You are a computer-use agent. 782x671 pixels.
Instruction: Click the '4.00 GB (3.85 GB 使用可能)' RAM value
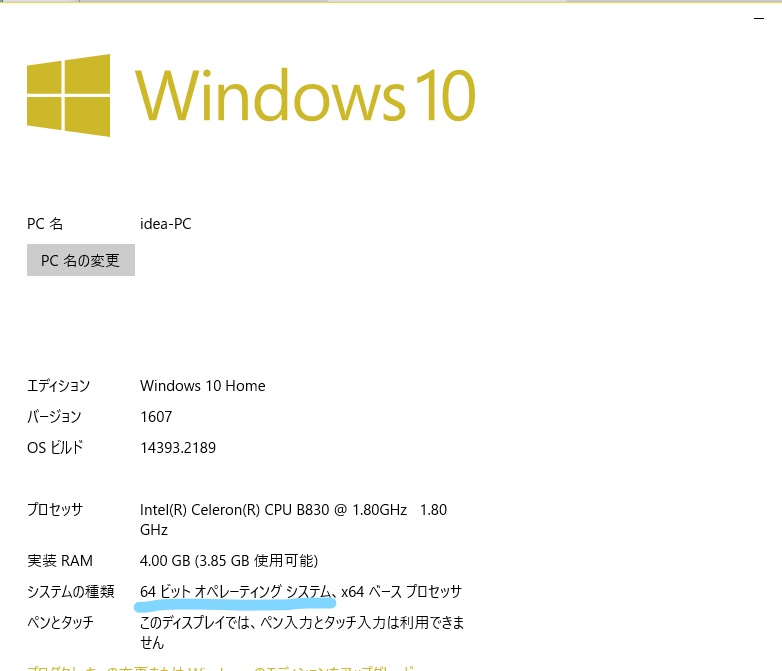click(229, 561)
